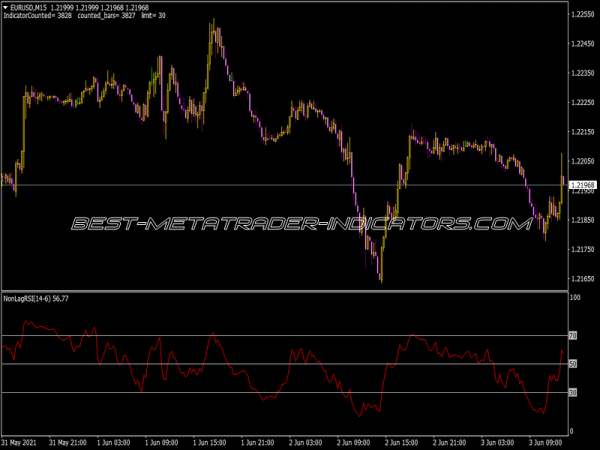600x450 pixels.
Task: Click the RSI 50 level label
Action: pos(572,364)
